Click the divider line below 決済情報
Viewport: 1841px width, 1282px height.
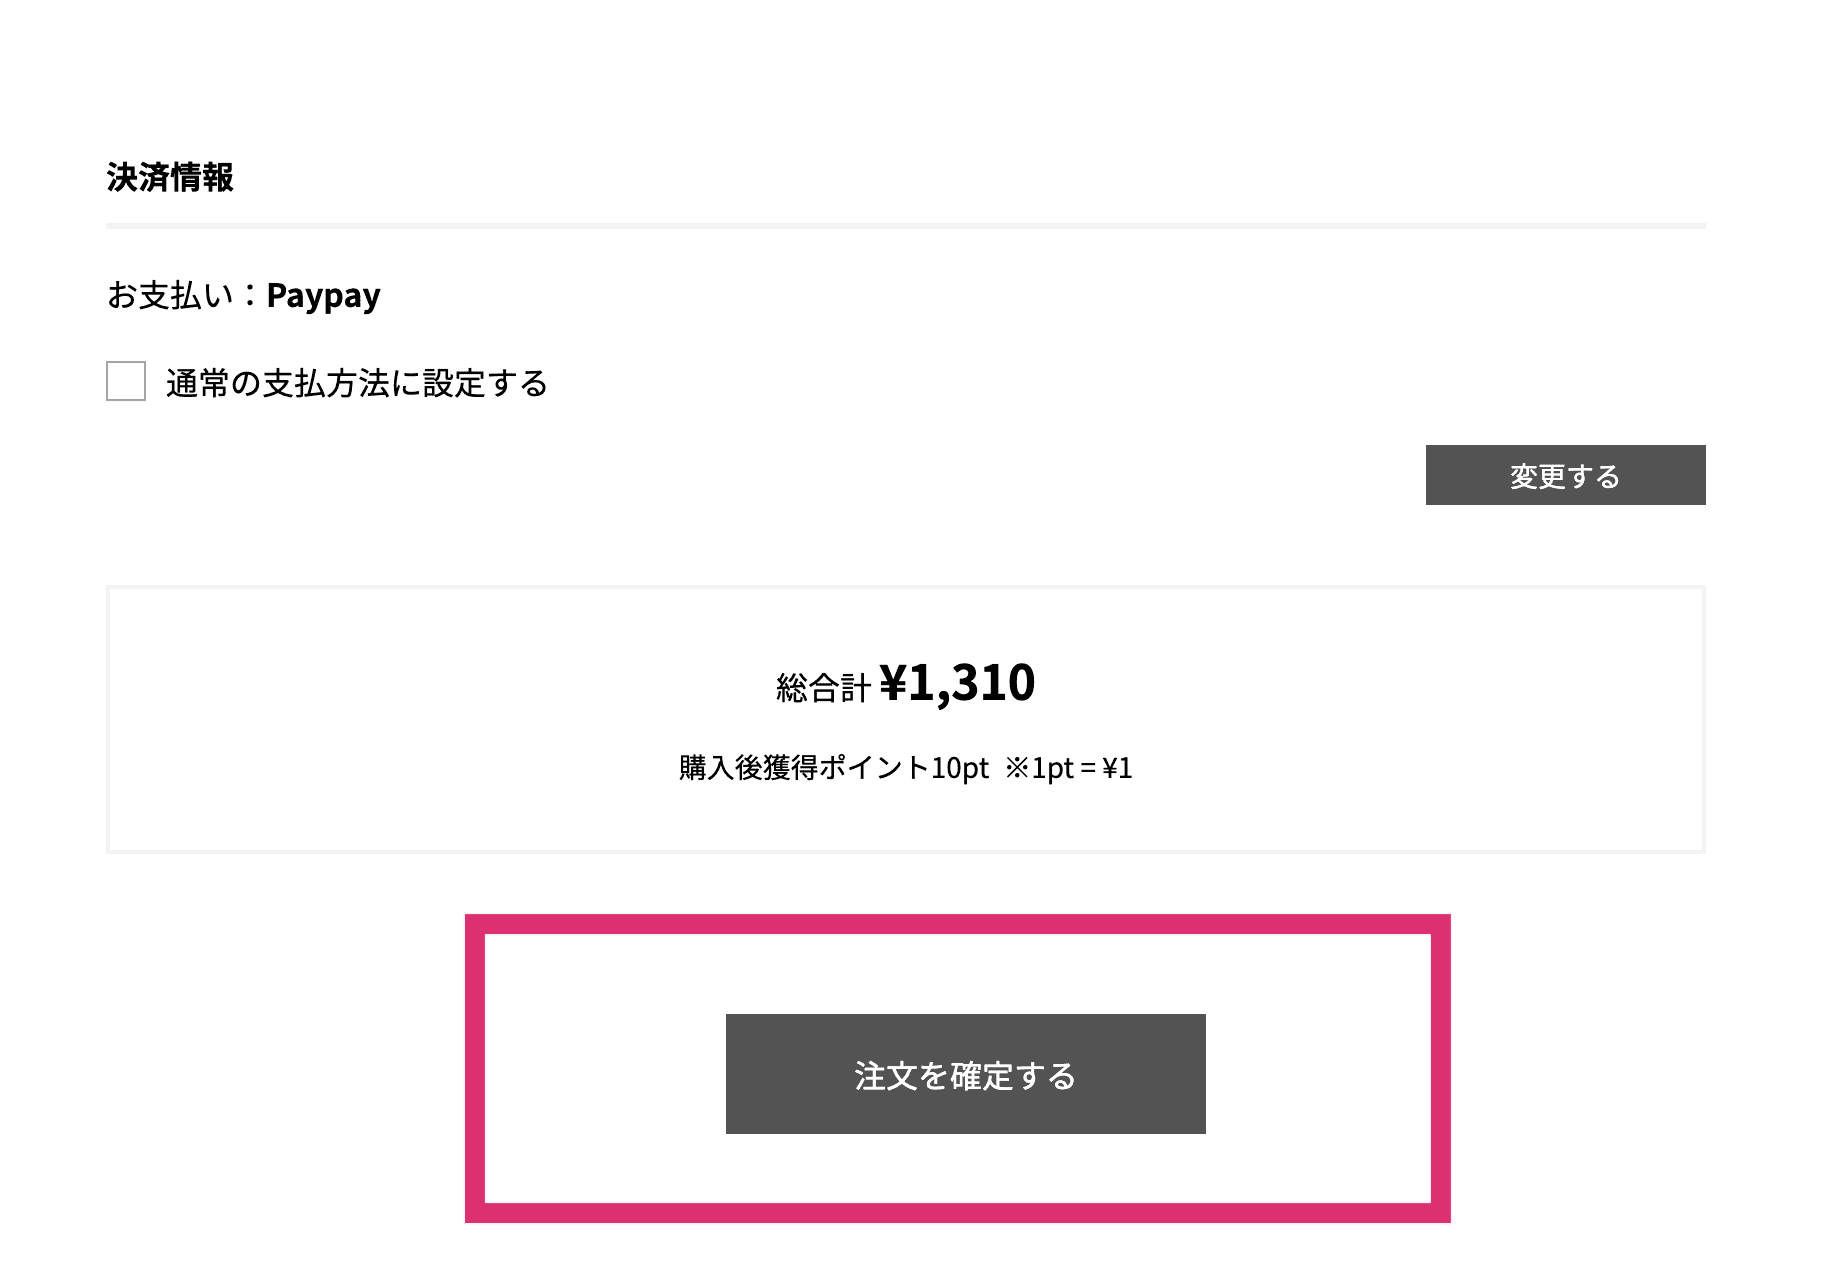pyautogui.click(x=905, y=226)
